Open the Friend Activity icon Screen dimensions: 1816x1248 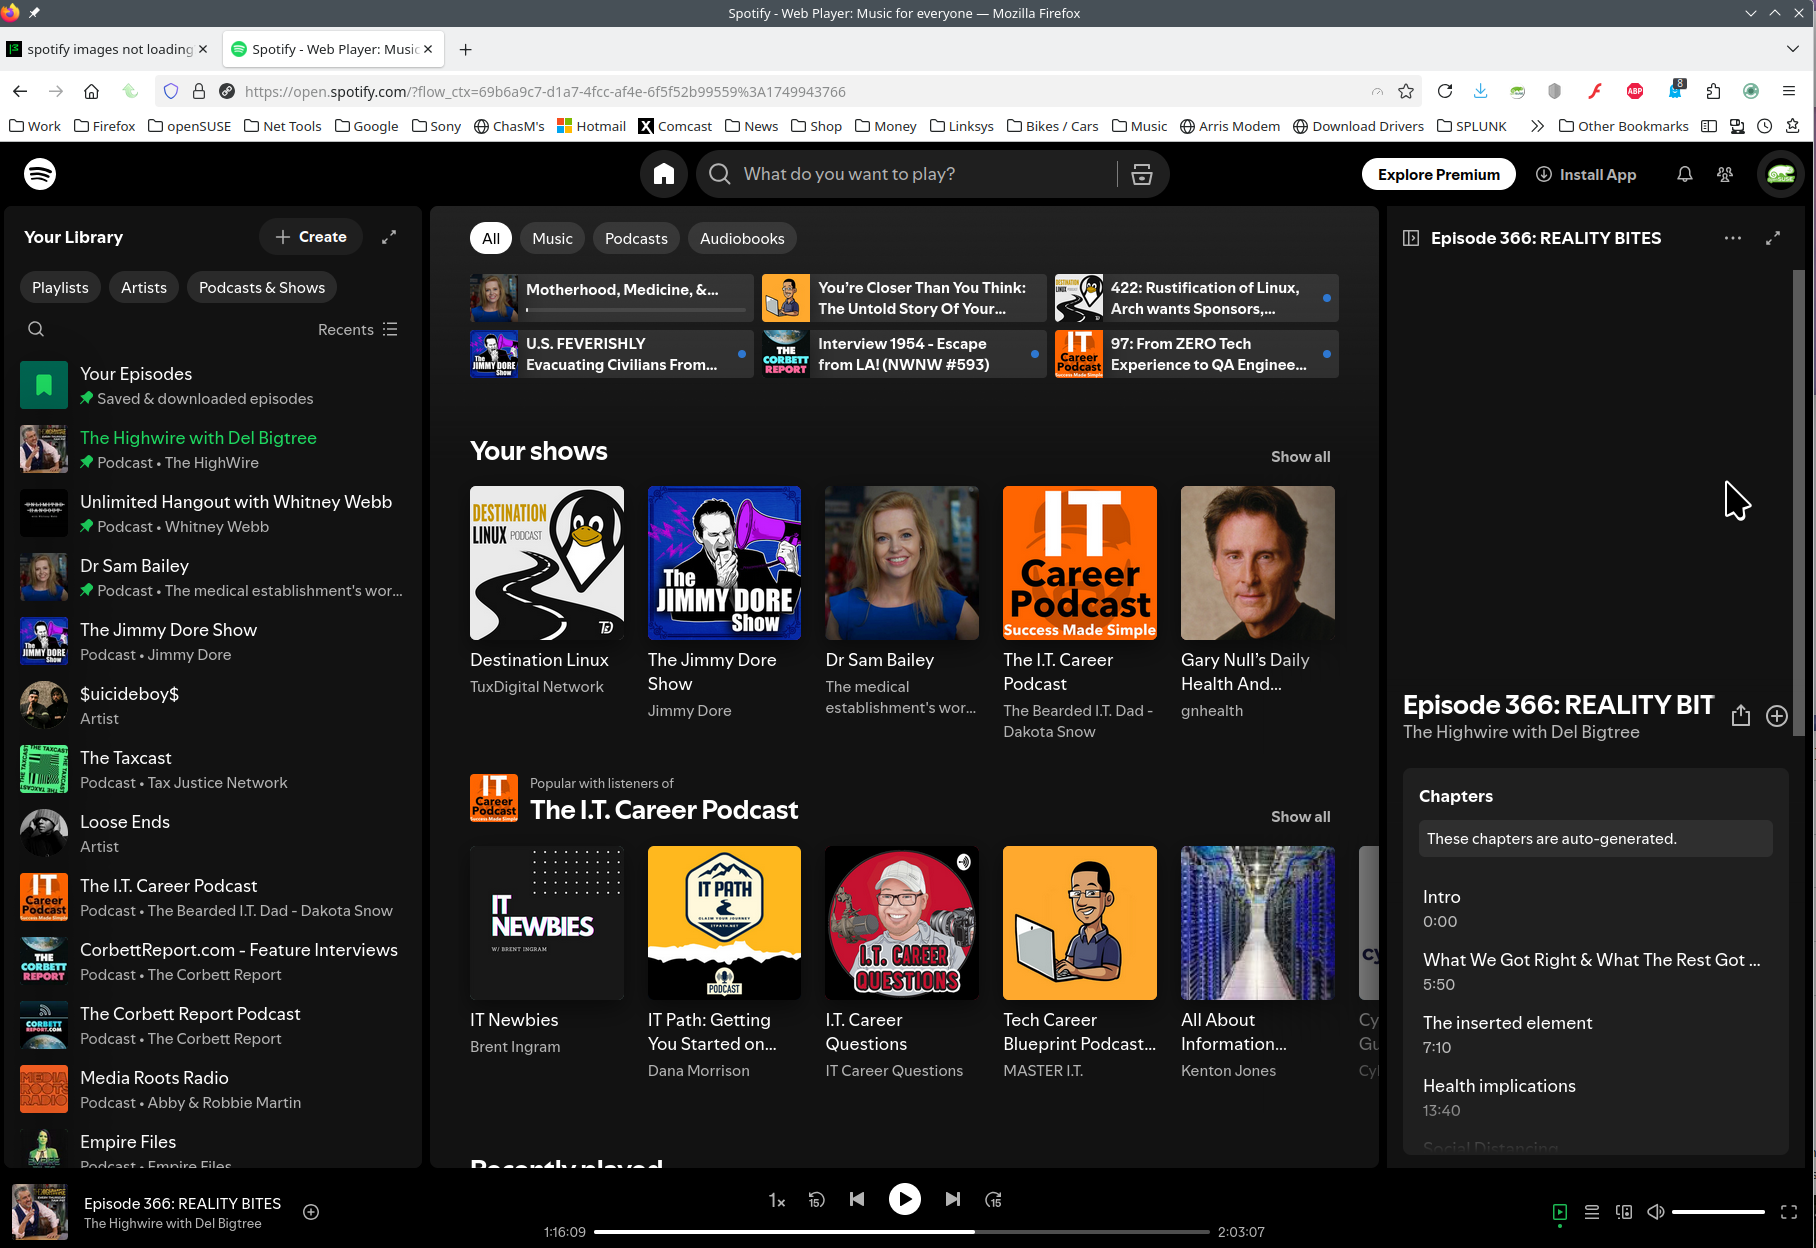(1725, 174)
